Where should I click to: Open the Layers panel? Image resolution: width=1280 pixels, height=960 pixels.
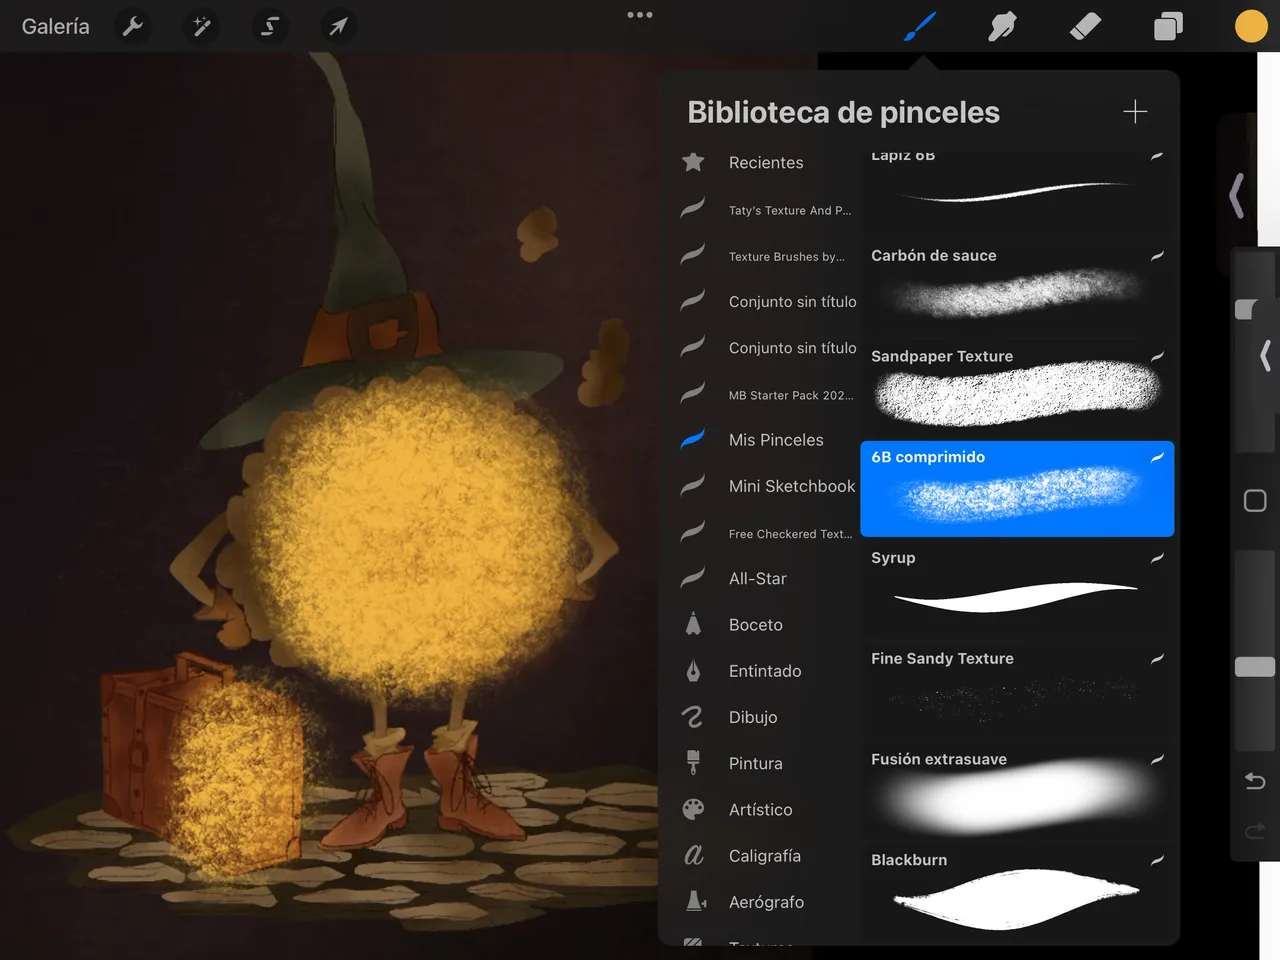click(1168, 27)
